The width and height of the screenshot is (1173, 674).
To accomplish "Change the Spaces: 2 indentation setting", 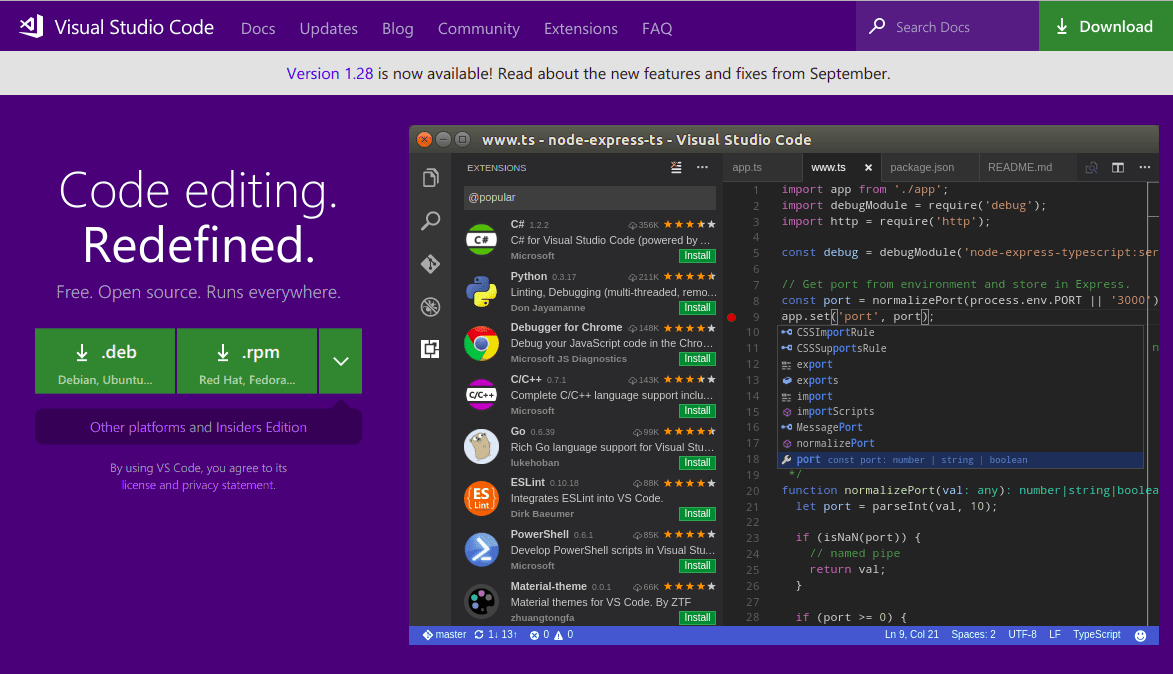I will [973, 634].
